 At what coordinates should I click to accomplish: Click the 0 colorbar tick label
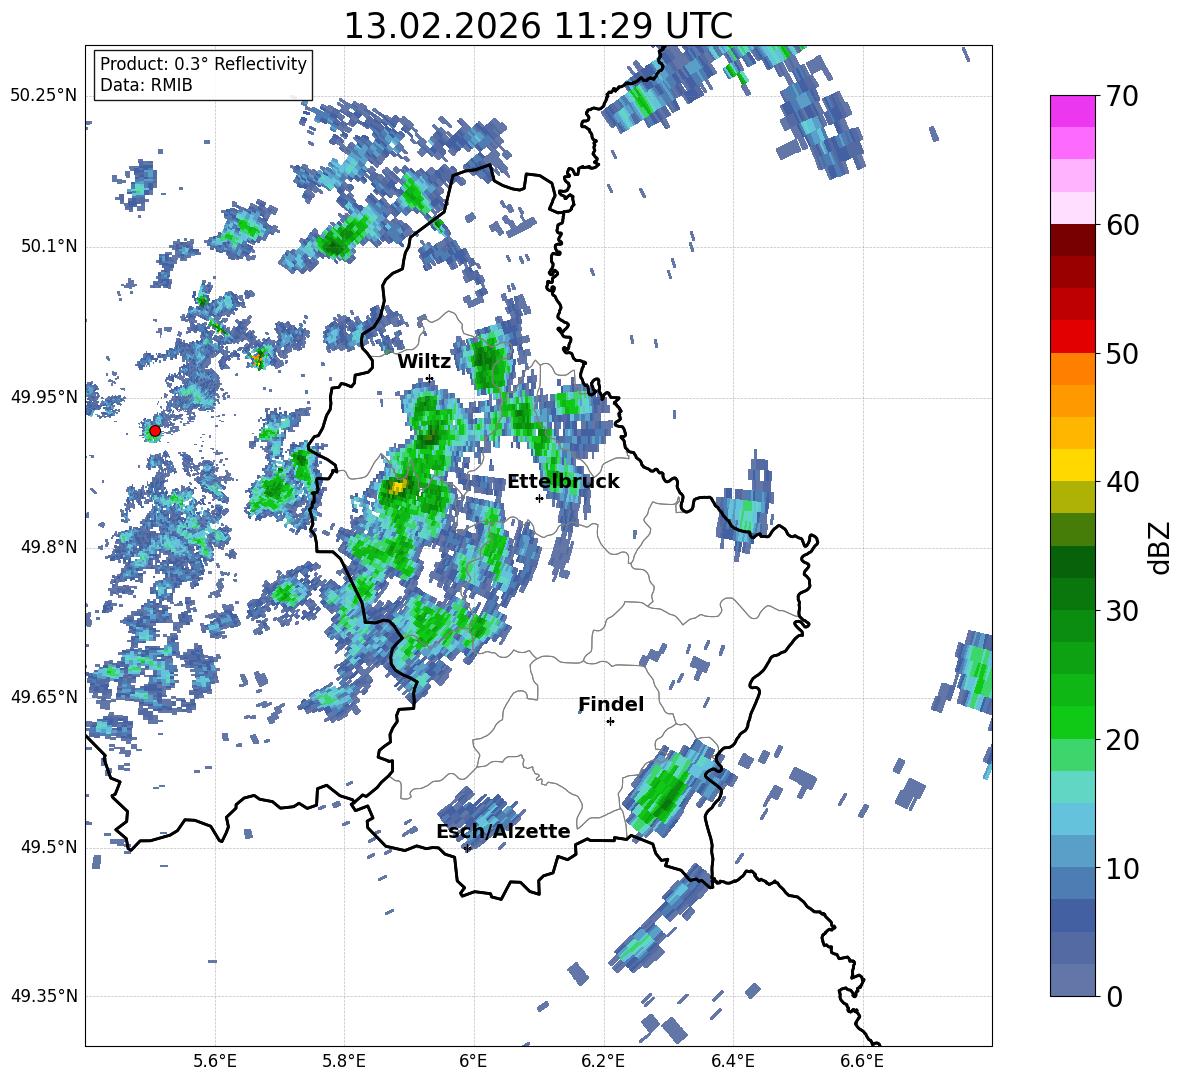(x=1115, y=996)
